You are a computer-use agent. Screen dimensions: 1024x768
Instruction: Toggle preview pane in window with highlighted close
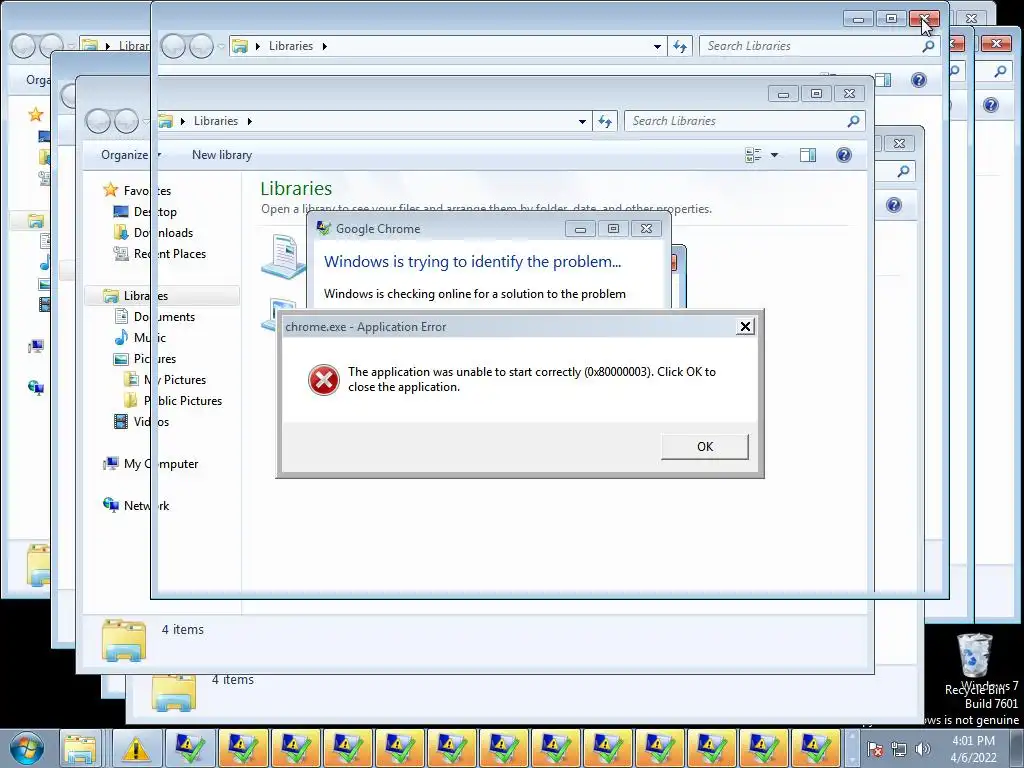click(883, 80)
